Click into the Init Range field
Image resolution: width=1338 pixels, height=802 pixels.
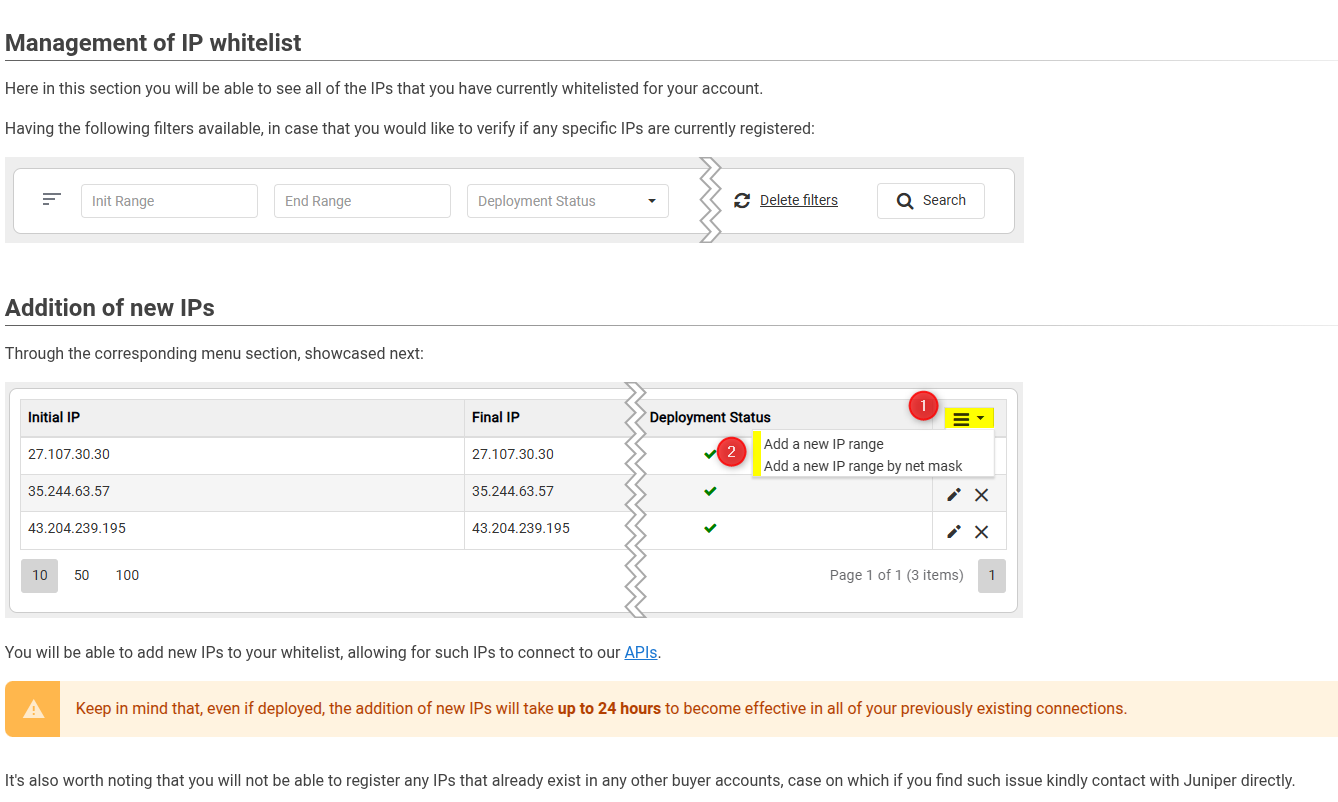coord(169,201)
